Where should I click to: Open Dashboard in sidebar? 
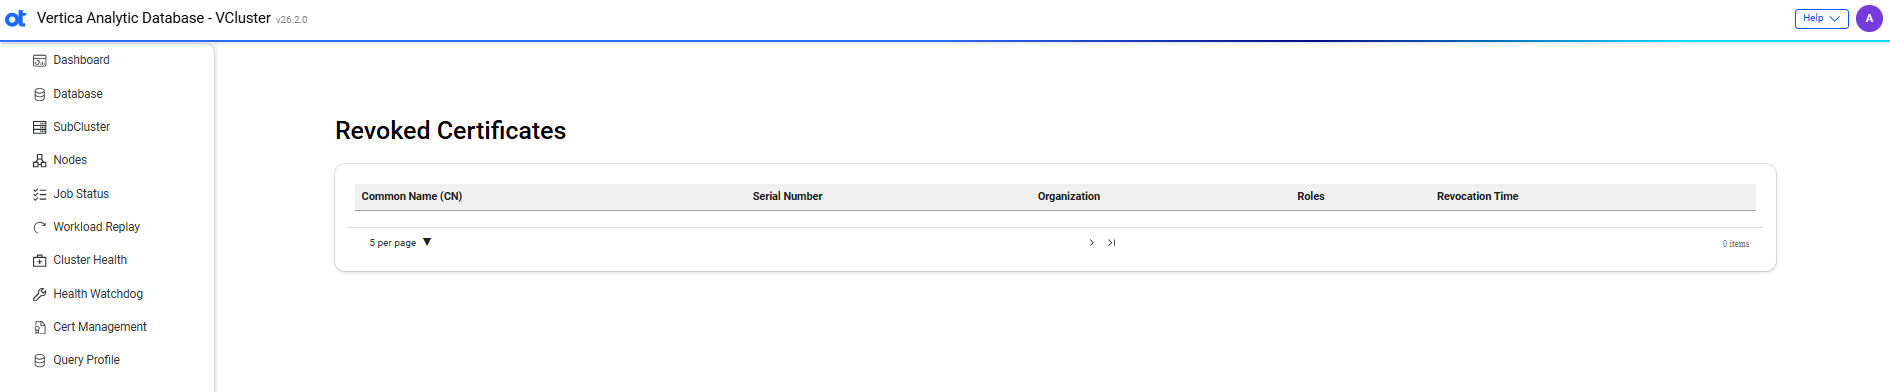[82, 60]
